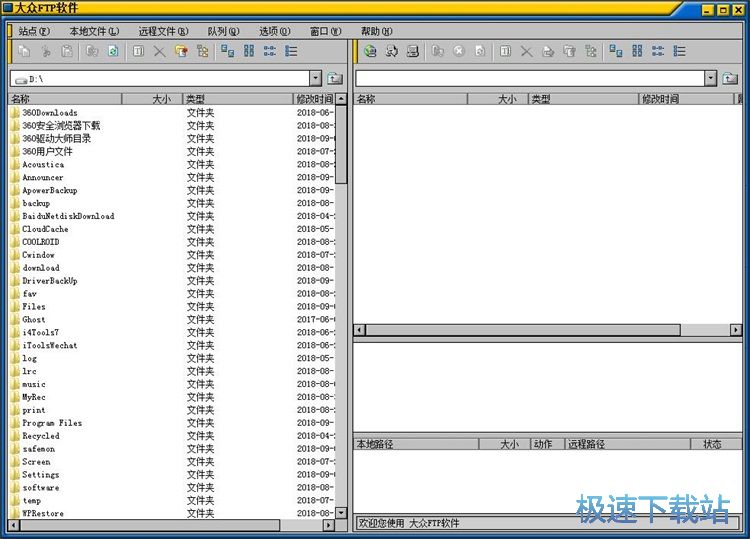Open the 帮助 menu

coord(377,31)
